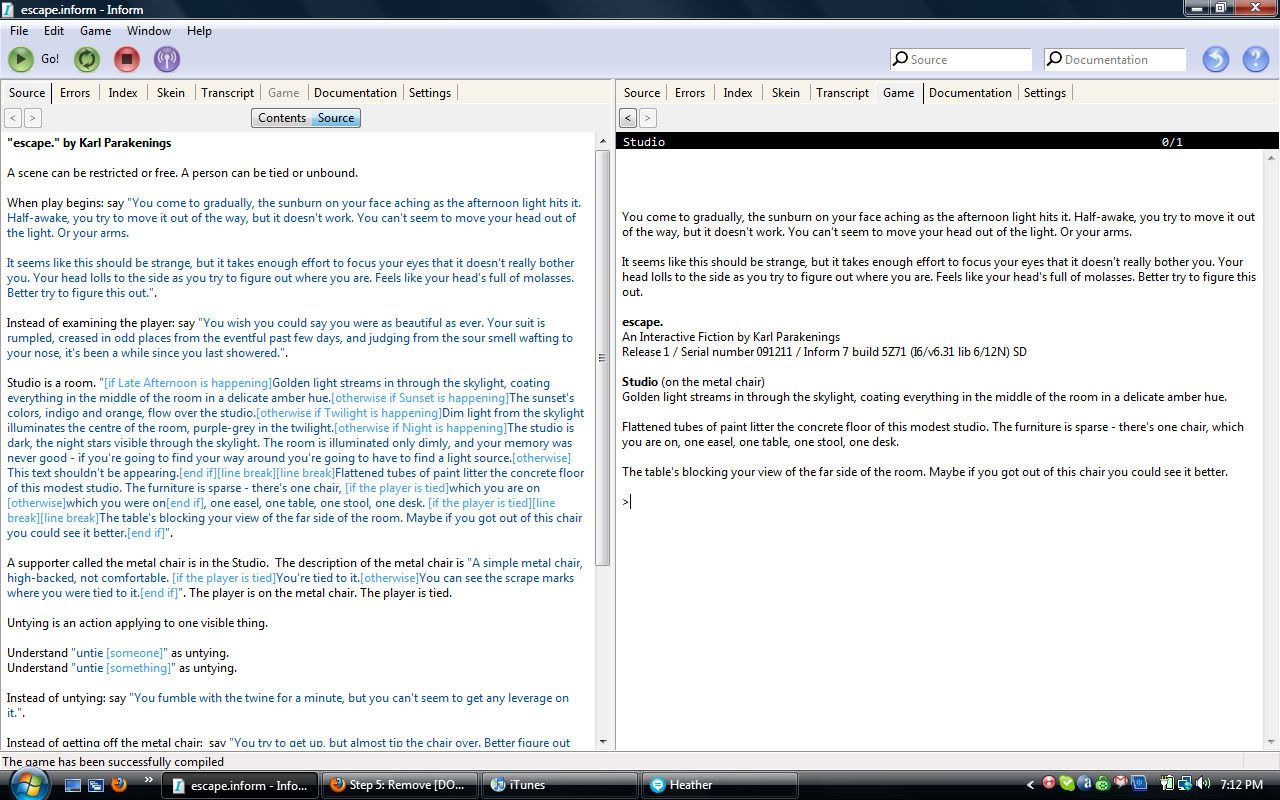The image size is (1280, 800).
Task: Open the Skein tab in left pane
Action: [x=170, y=92]
